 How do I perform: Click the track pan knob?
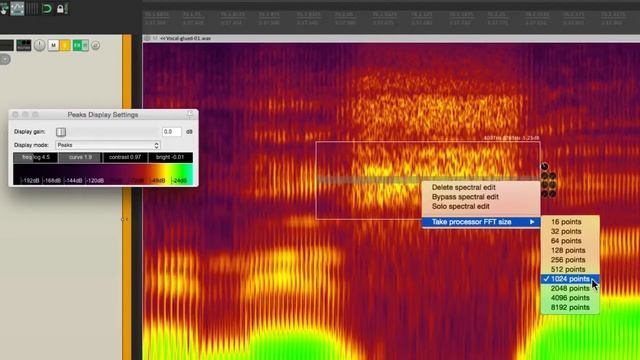[40, 45]
